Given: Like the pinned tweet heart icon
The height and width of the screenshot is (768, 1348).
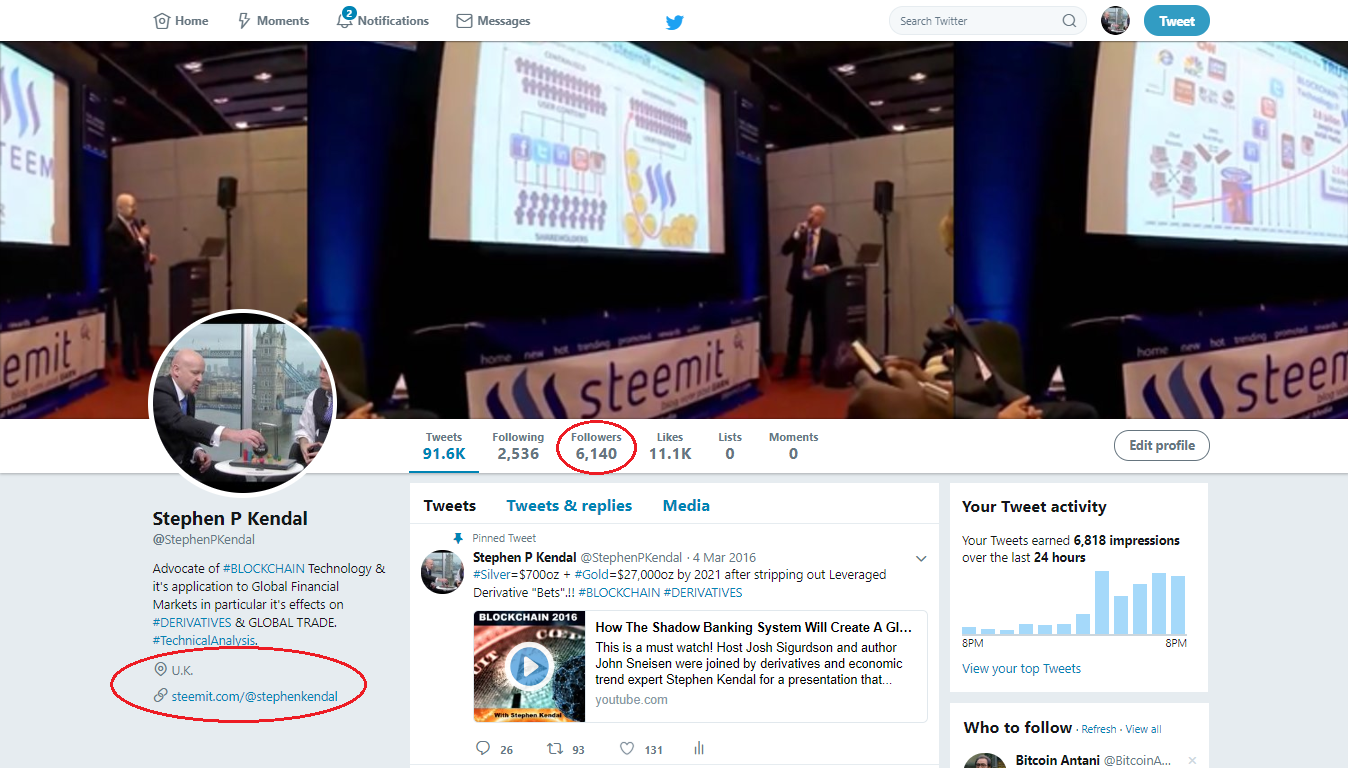Looking at the screenshot, I should (x=628, y=748).
